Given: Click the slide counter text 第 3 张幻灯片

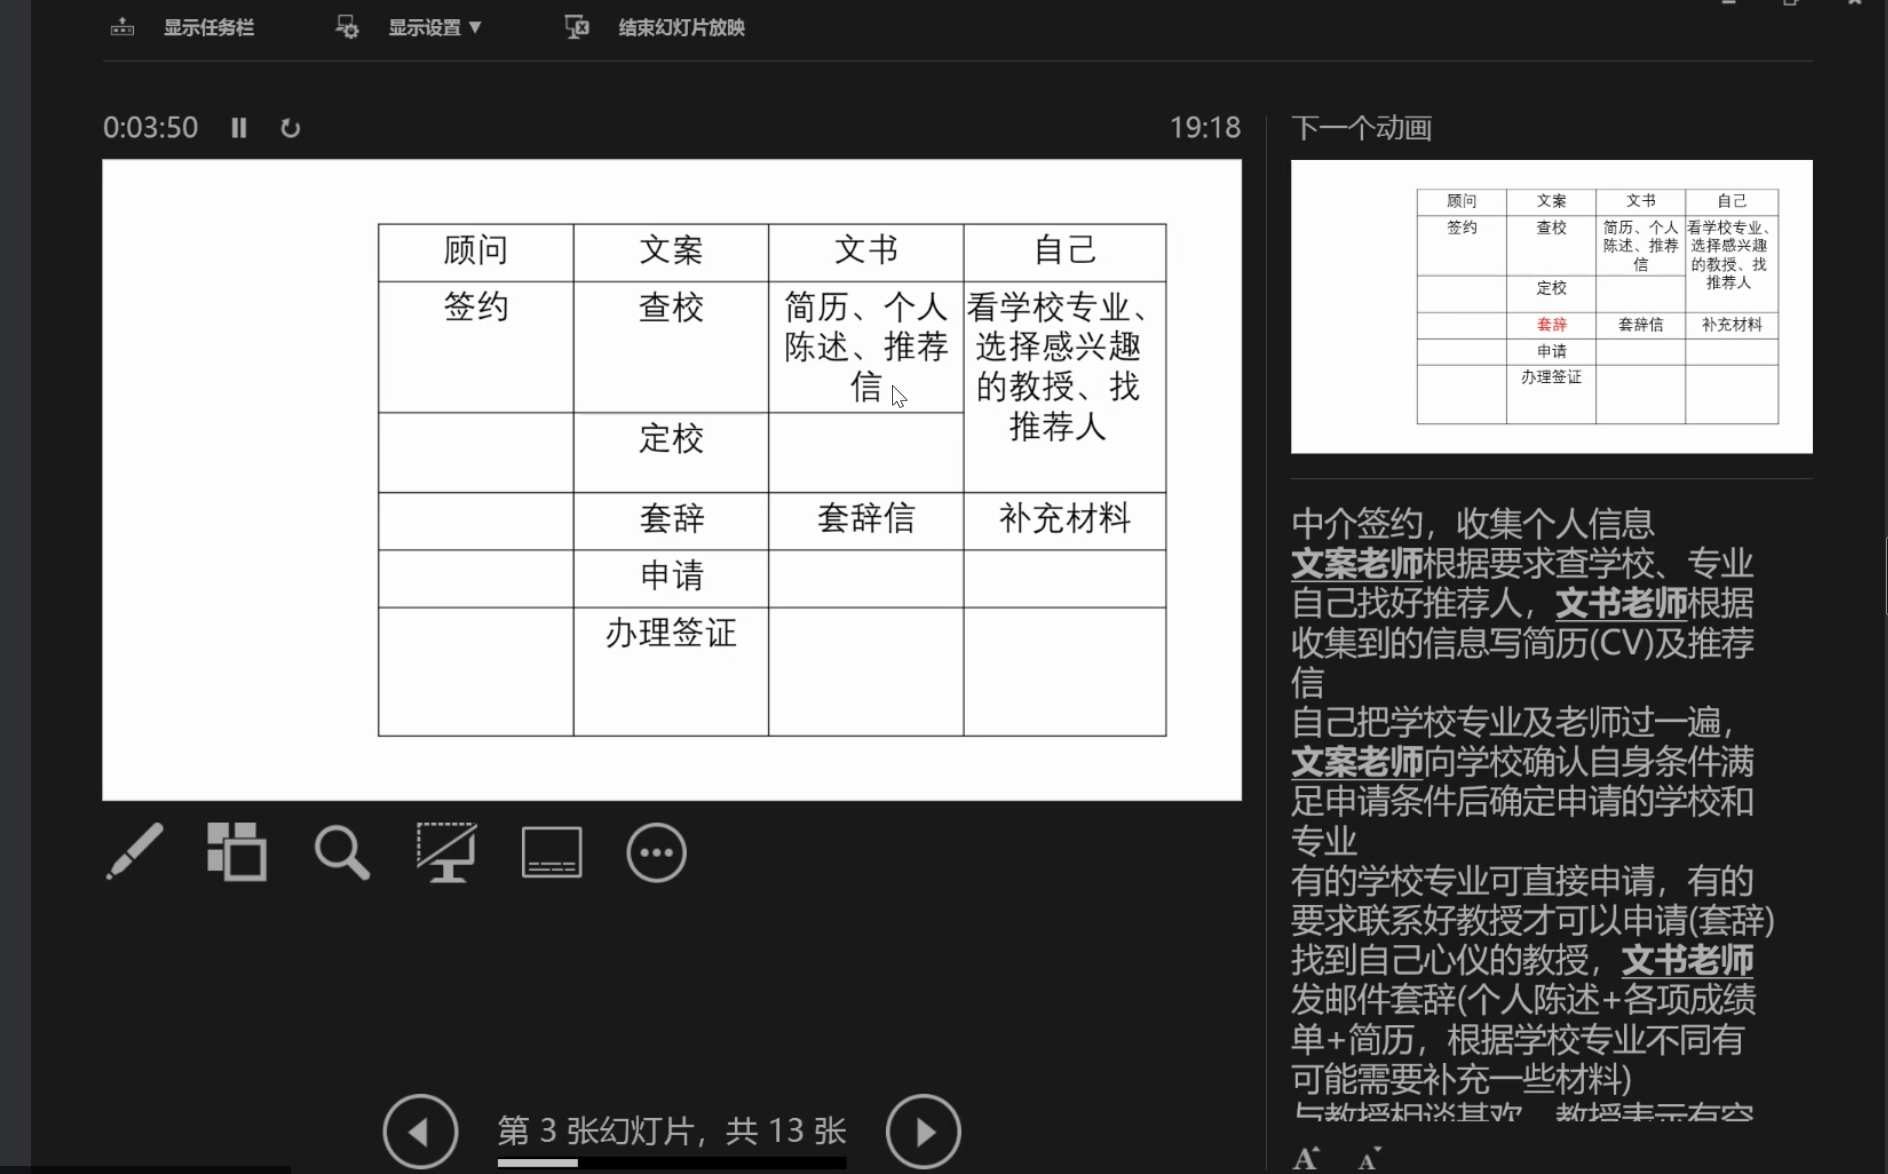Looking at the screenshot, I should pyautogui.click(x=671, y=1131).
